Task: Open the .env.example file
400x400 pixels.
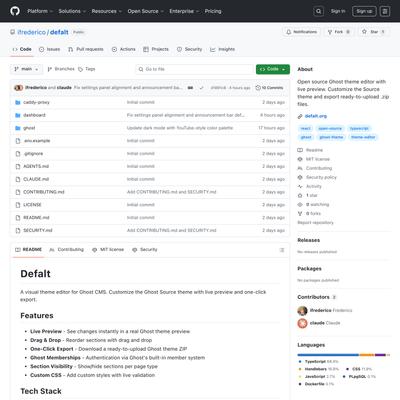Action: point(37,141)
